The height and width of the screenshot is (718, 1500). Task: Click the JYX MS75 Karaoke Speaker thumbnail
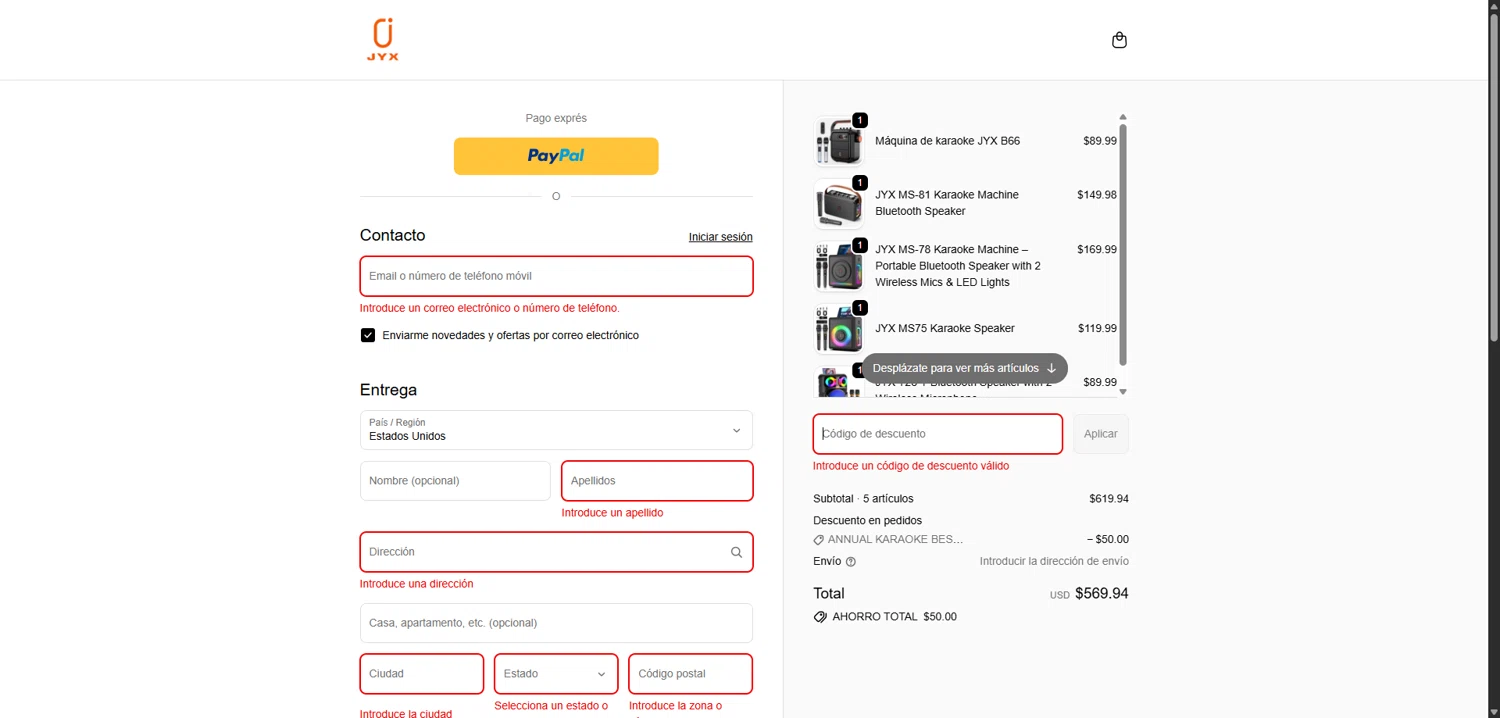point(839,329)
